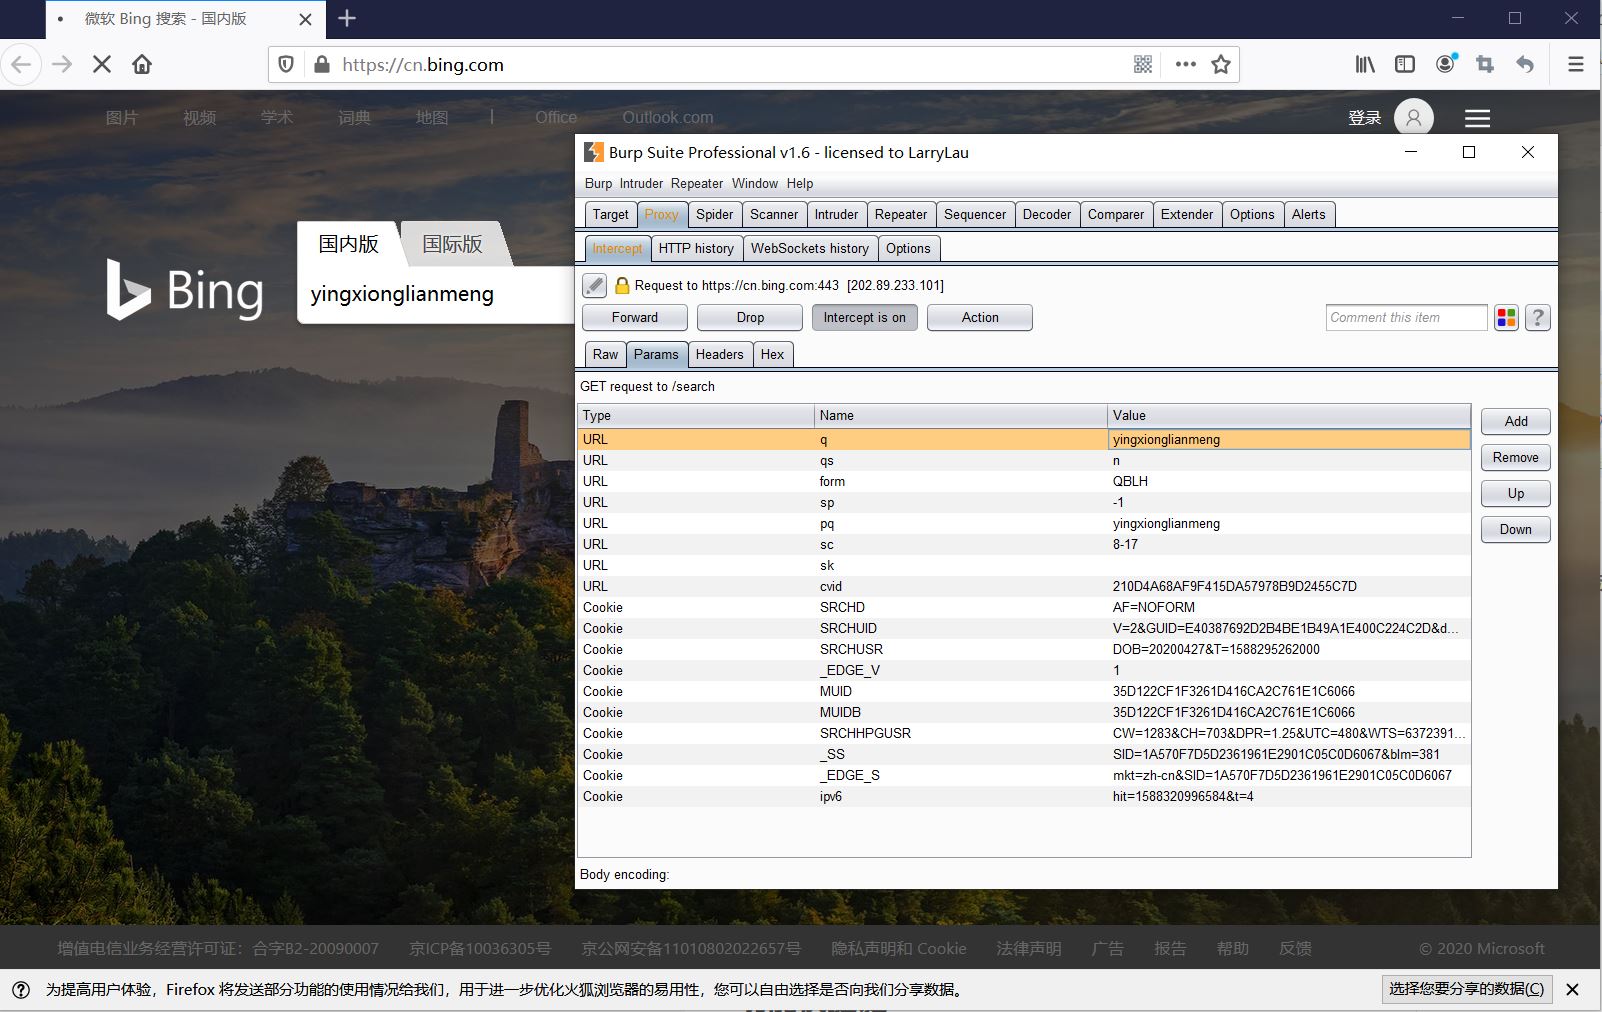Click the 登录 sign-in link
This screenshot has height=1012, width=1602.
pyautogui.click(x=1364, y=118)
